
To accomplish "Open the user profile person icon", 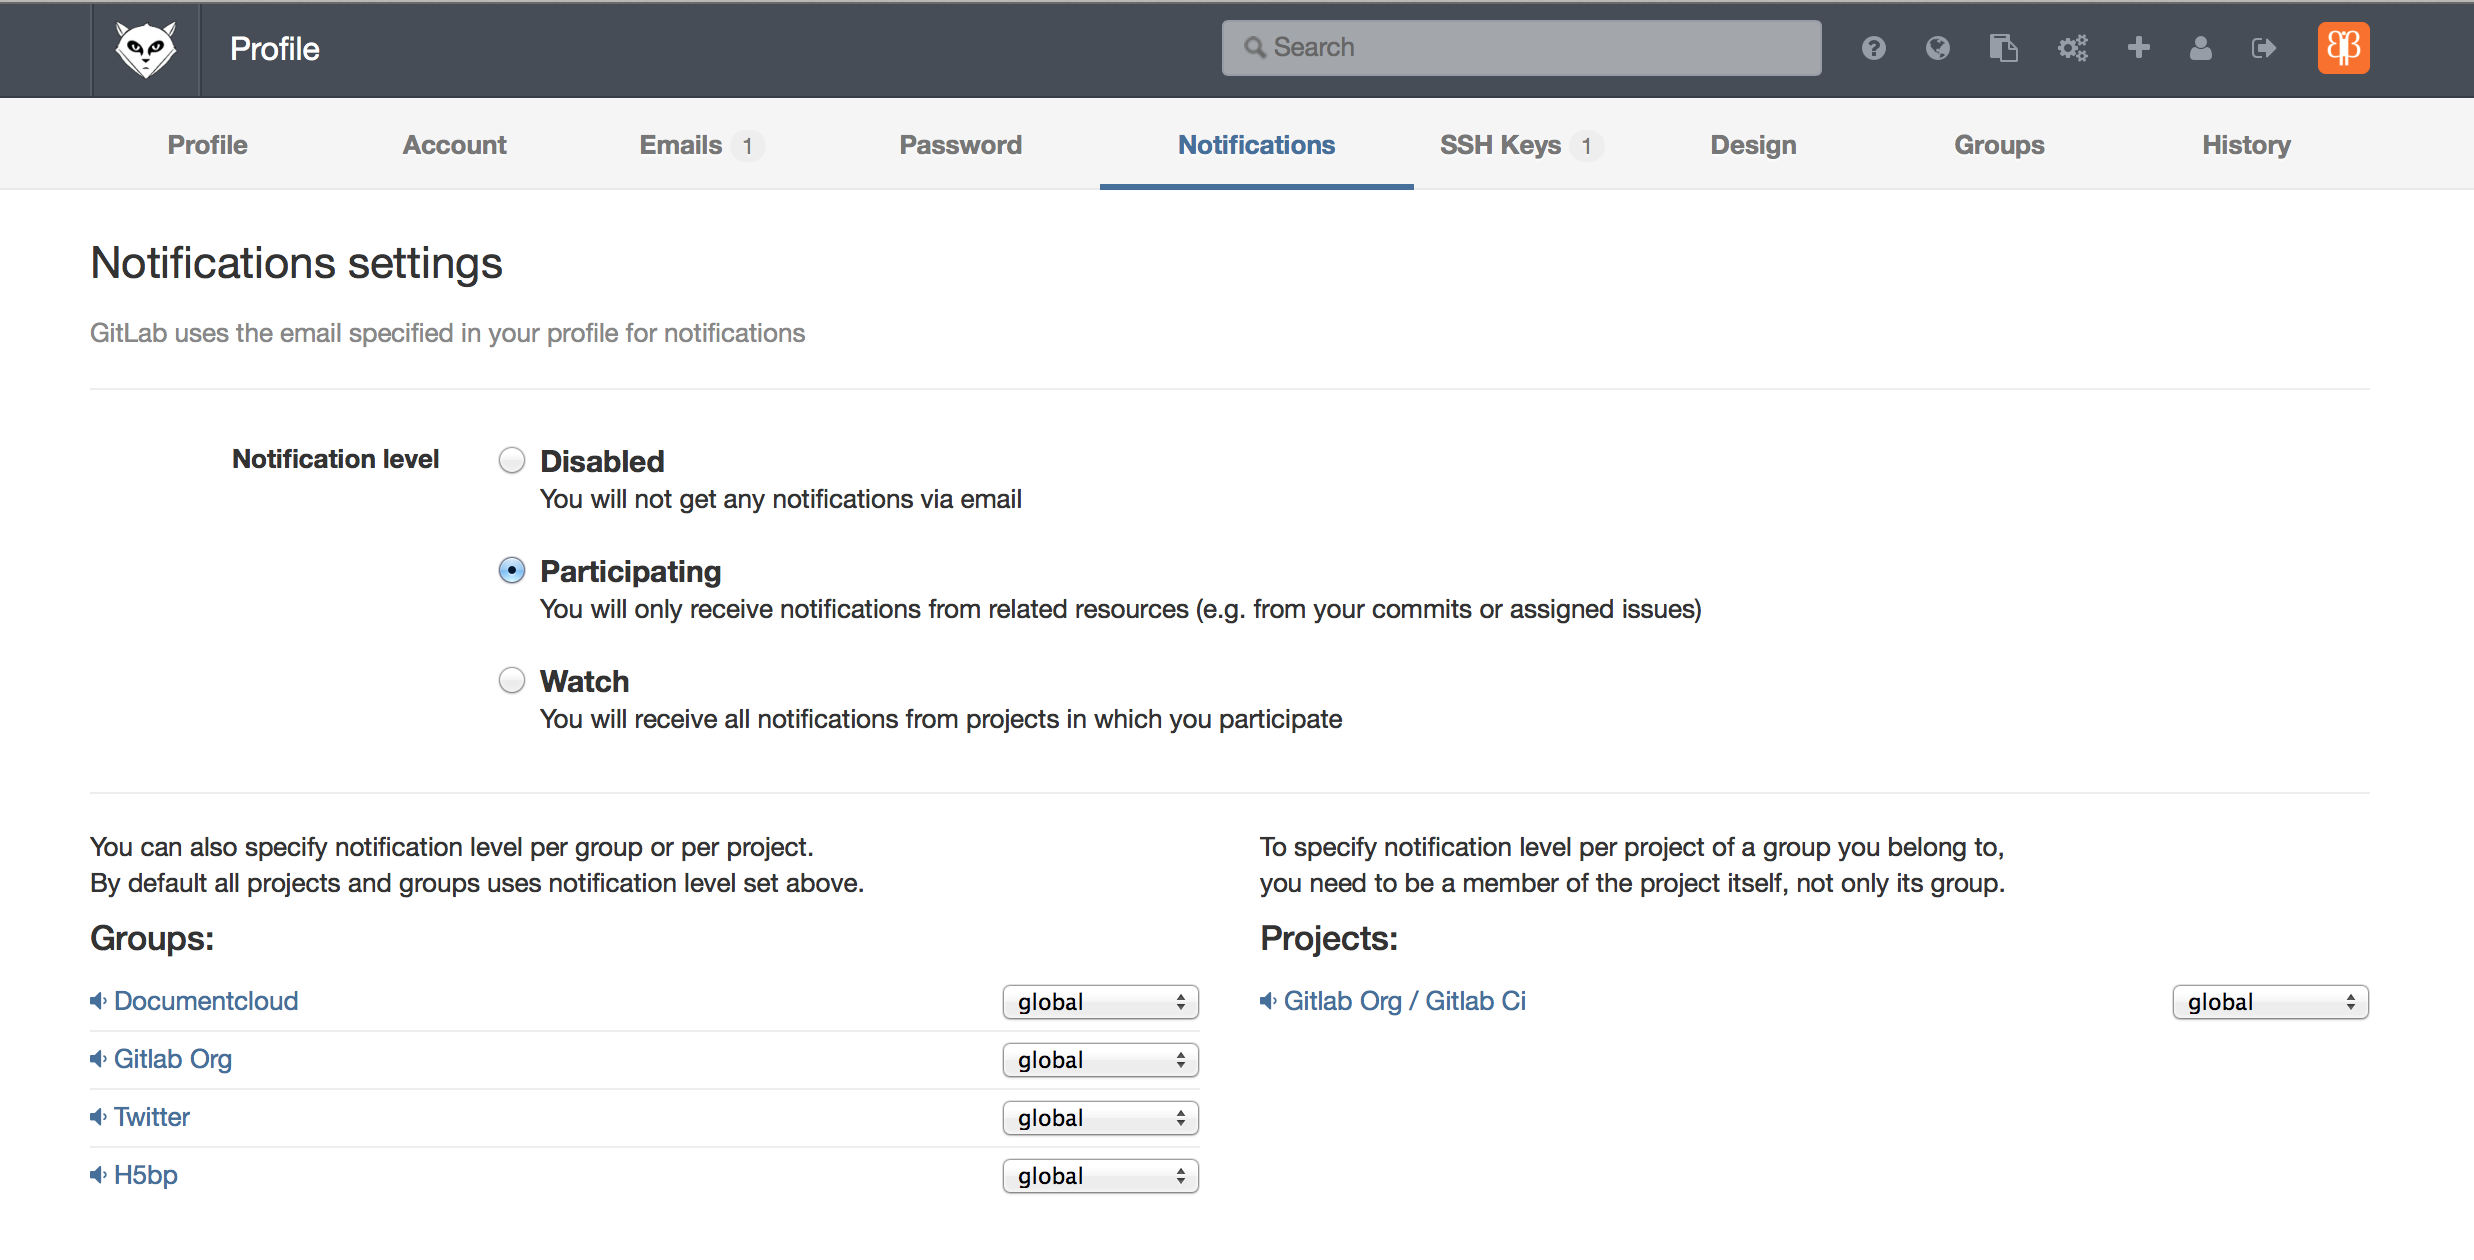I will tap(2200, 48).
